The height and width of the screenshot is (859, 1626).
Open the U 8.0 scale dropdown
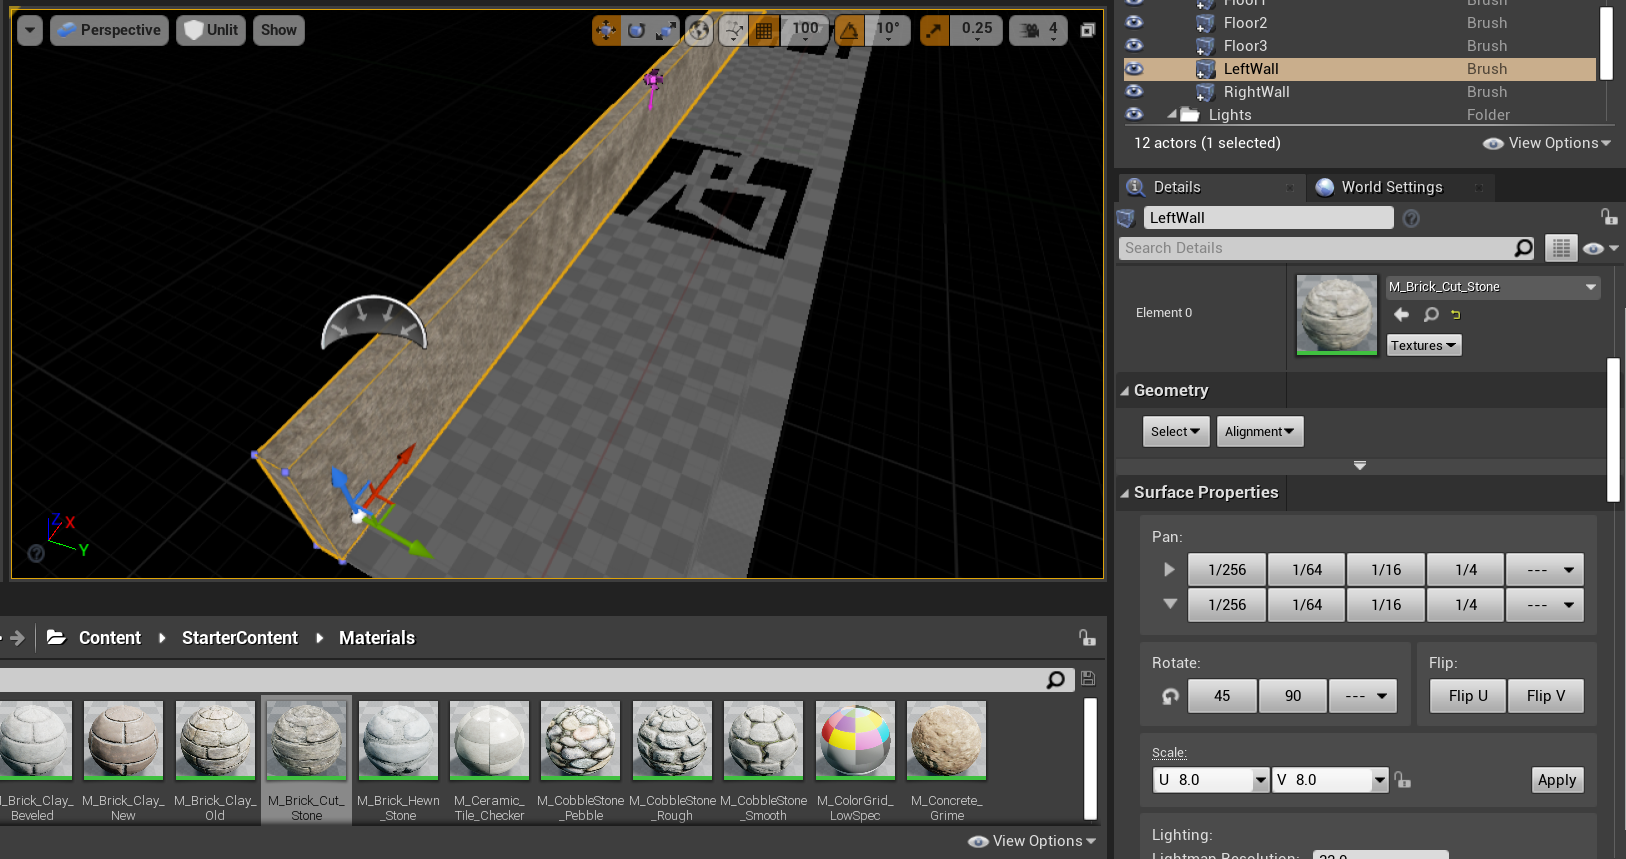1261,780
